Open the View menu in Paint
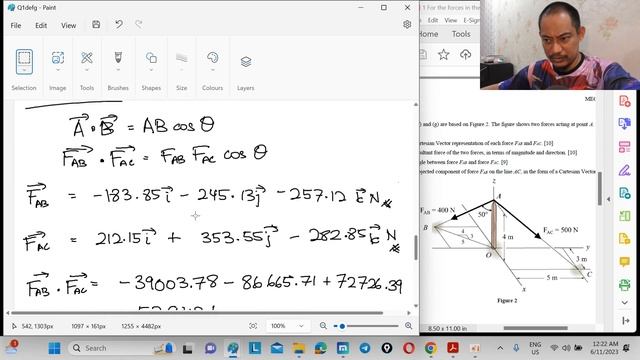This screenshot has width=640, height=360. click(69, 25)
